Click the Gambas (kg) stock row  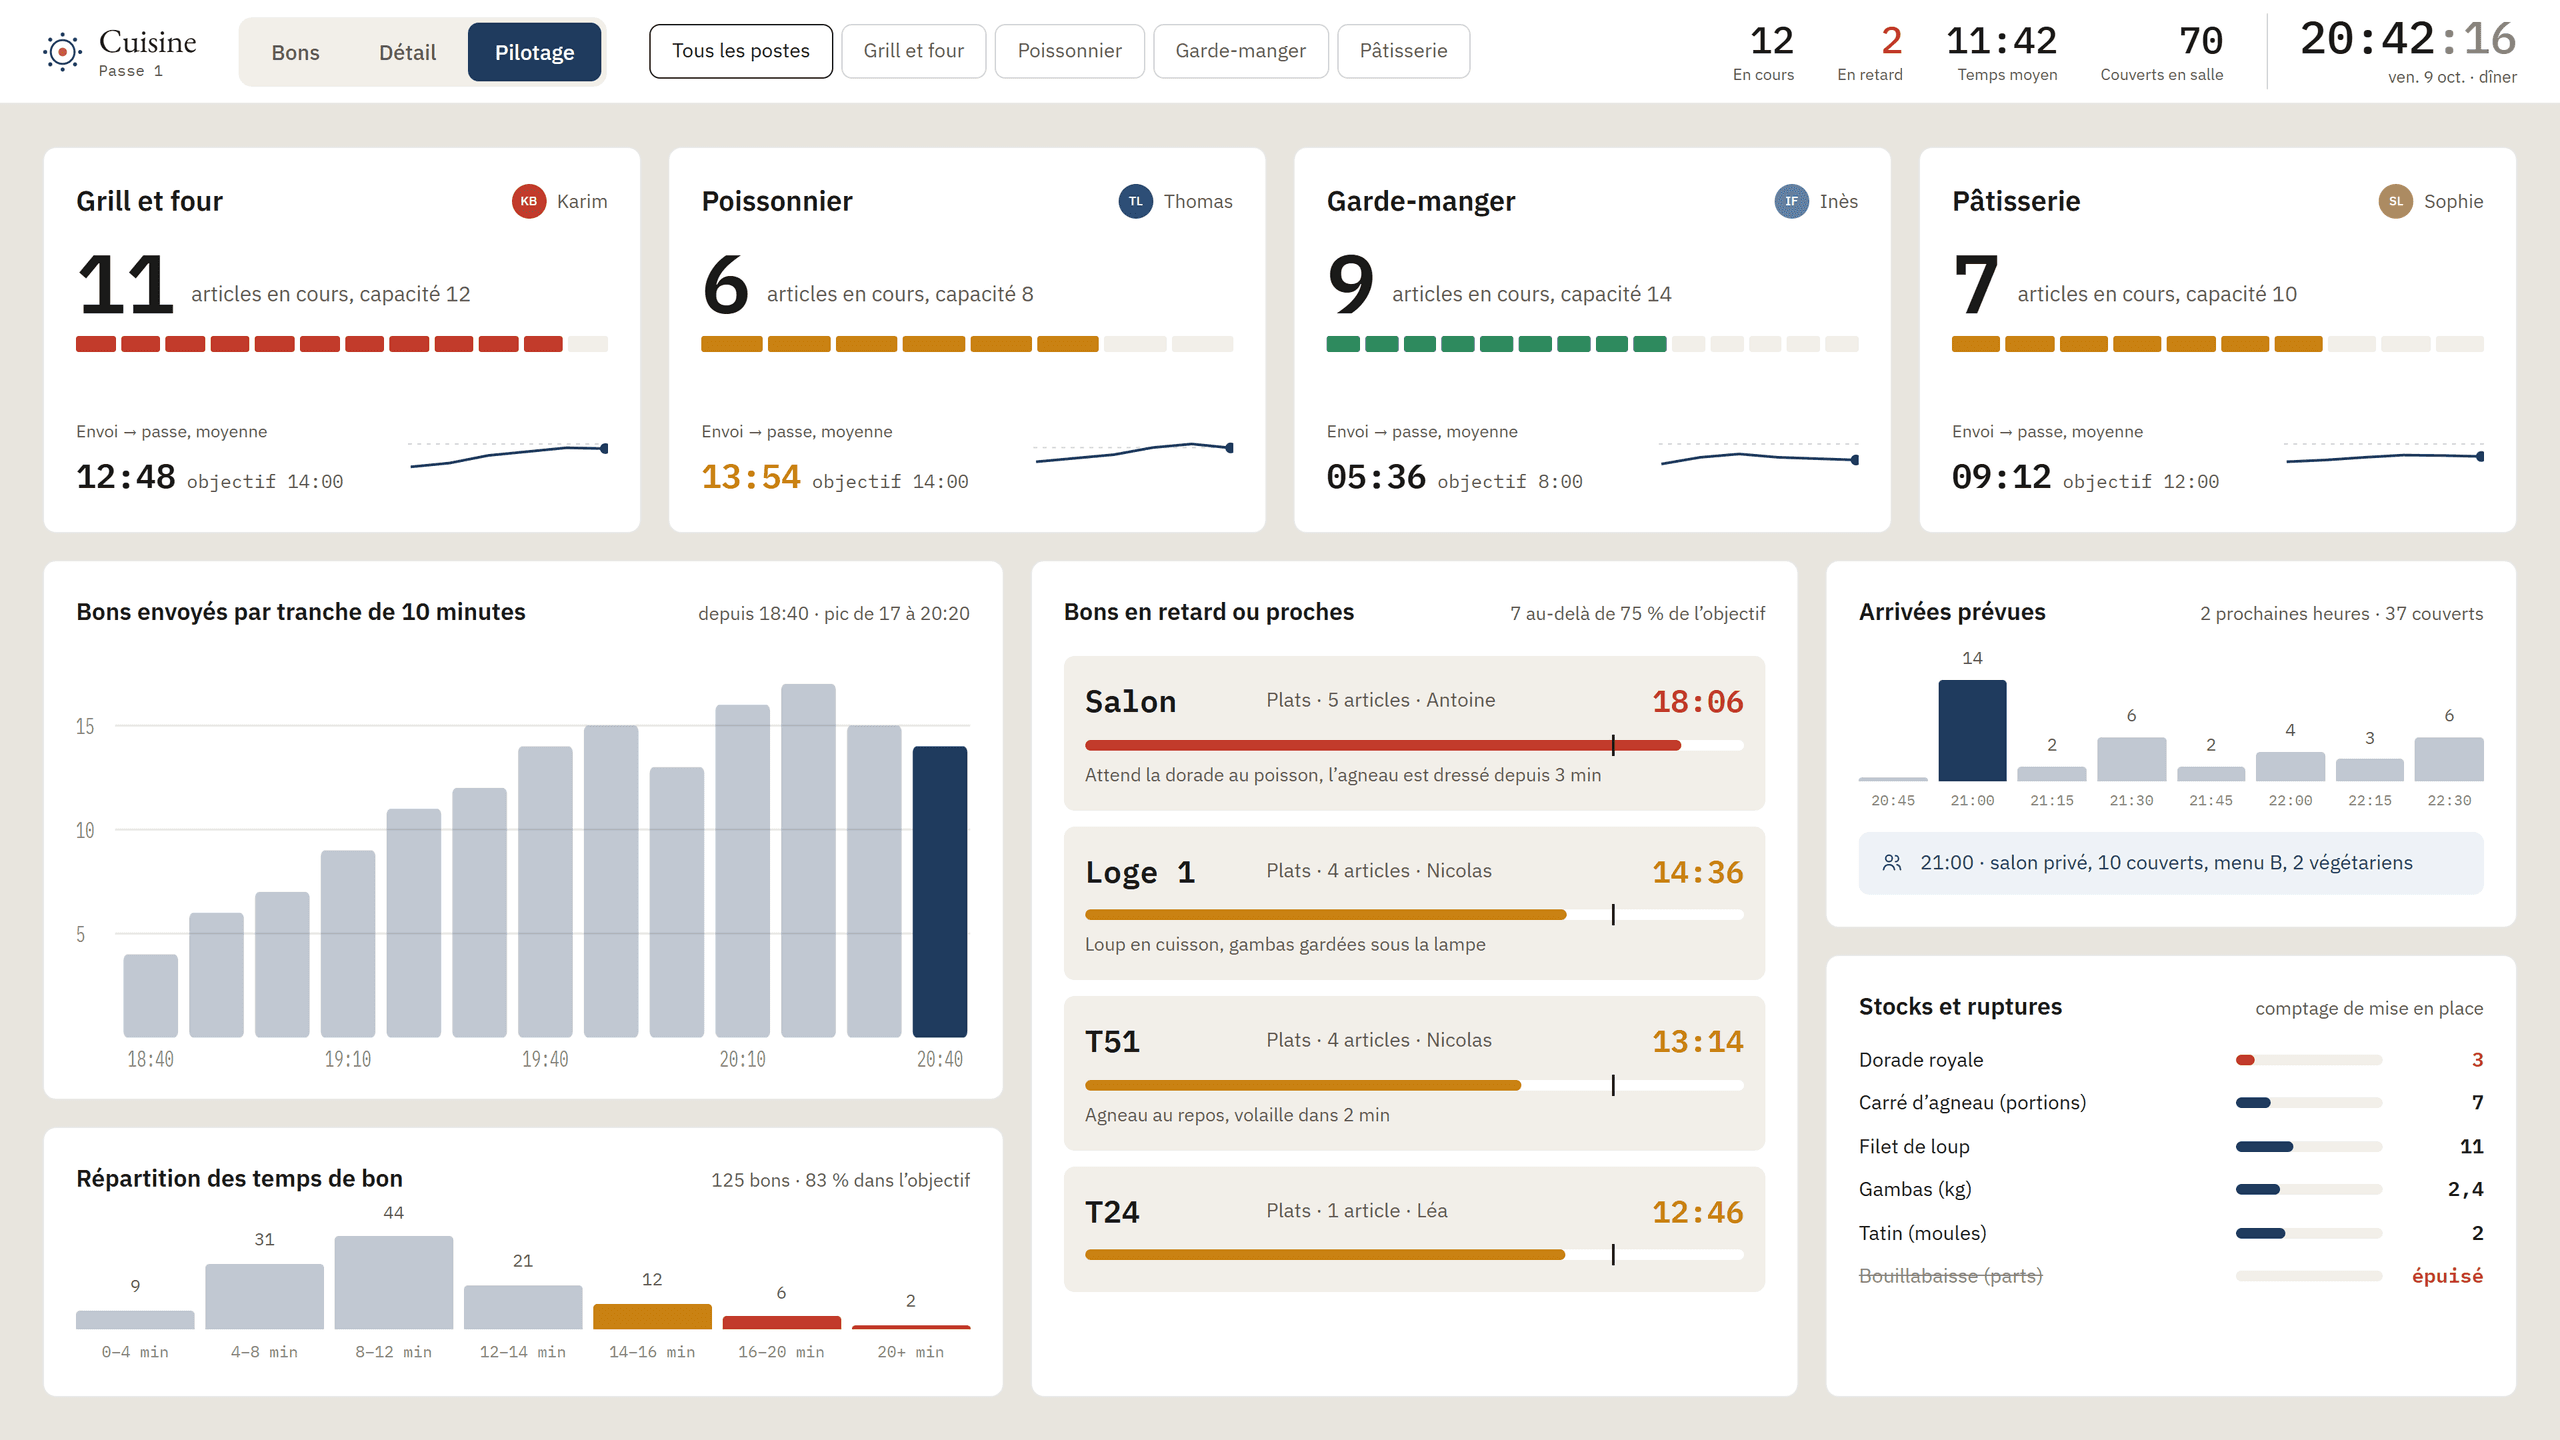[x=2171, y=1190]
